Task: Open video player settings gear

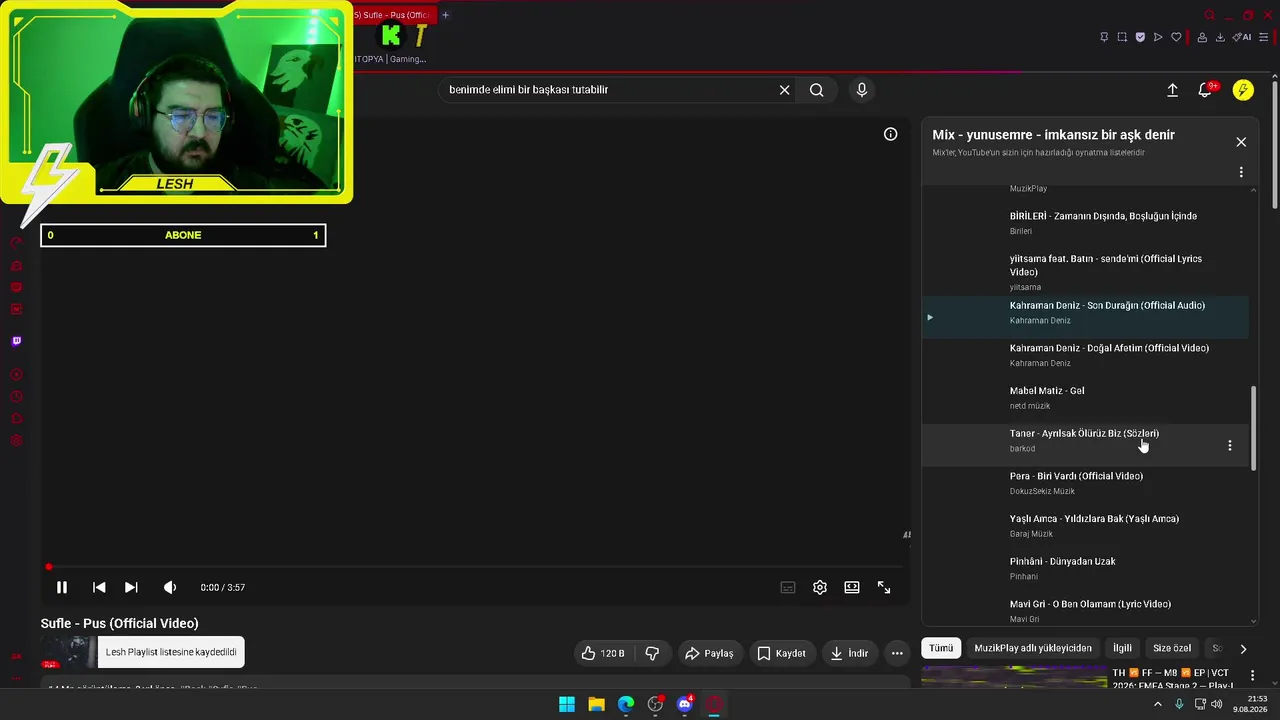Action: coord(820,587)
